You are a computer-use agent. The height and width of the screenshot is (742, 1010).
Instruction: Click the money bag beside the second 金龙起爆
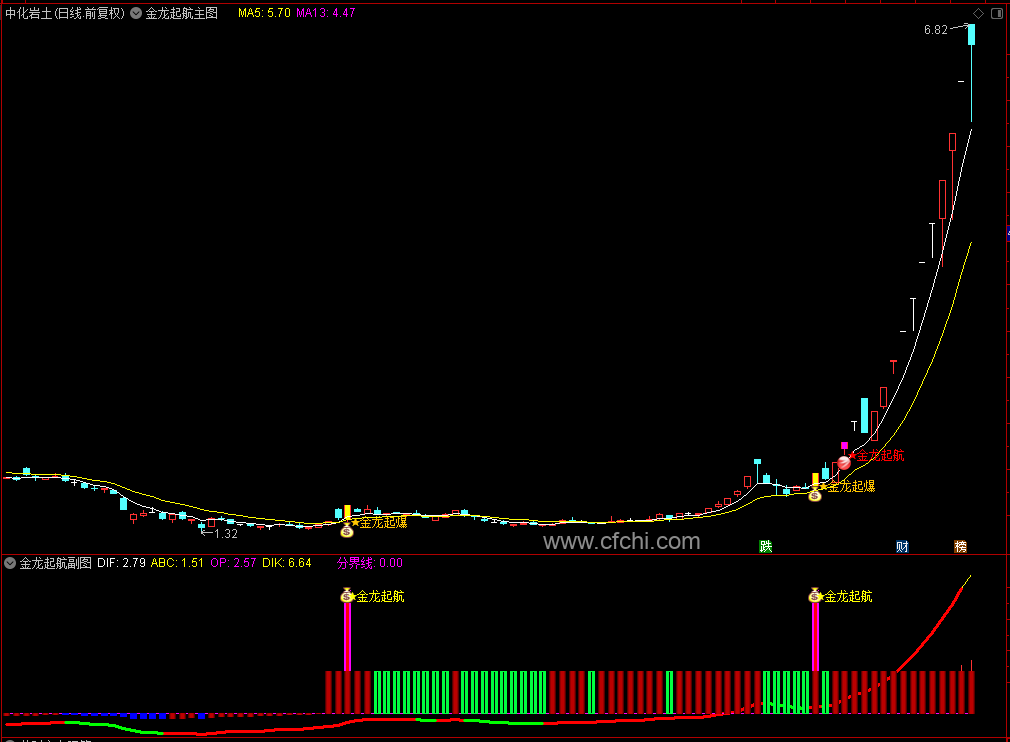pyautogui.click(x=815, y=494)
